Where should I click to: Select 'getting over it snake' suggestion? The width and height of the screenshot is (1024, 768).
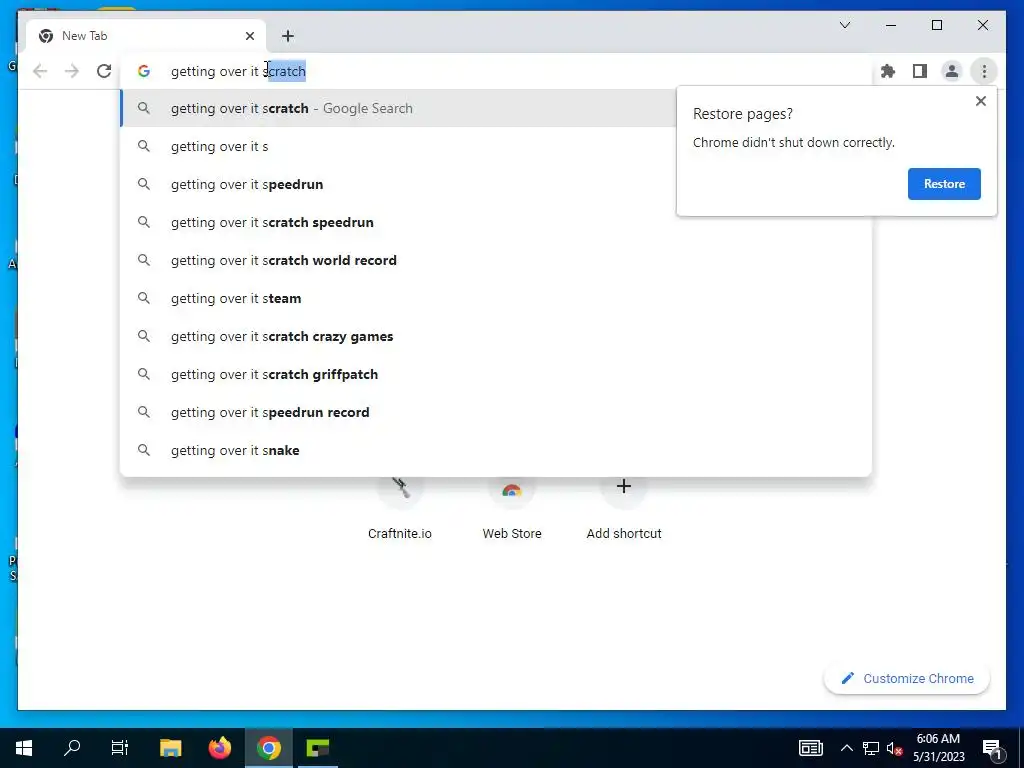click(496, 450)
